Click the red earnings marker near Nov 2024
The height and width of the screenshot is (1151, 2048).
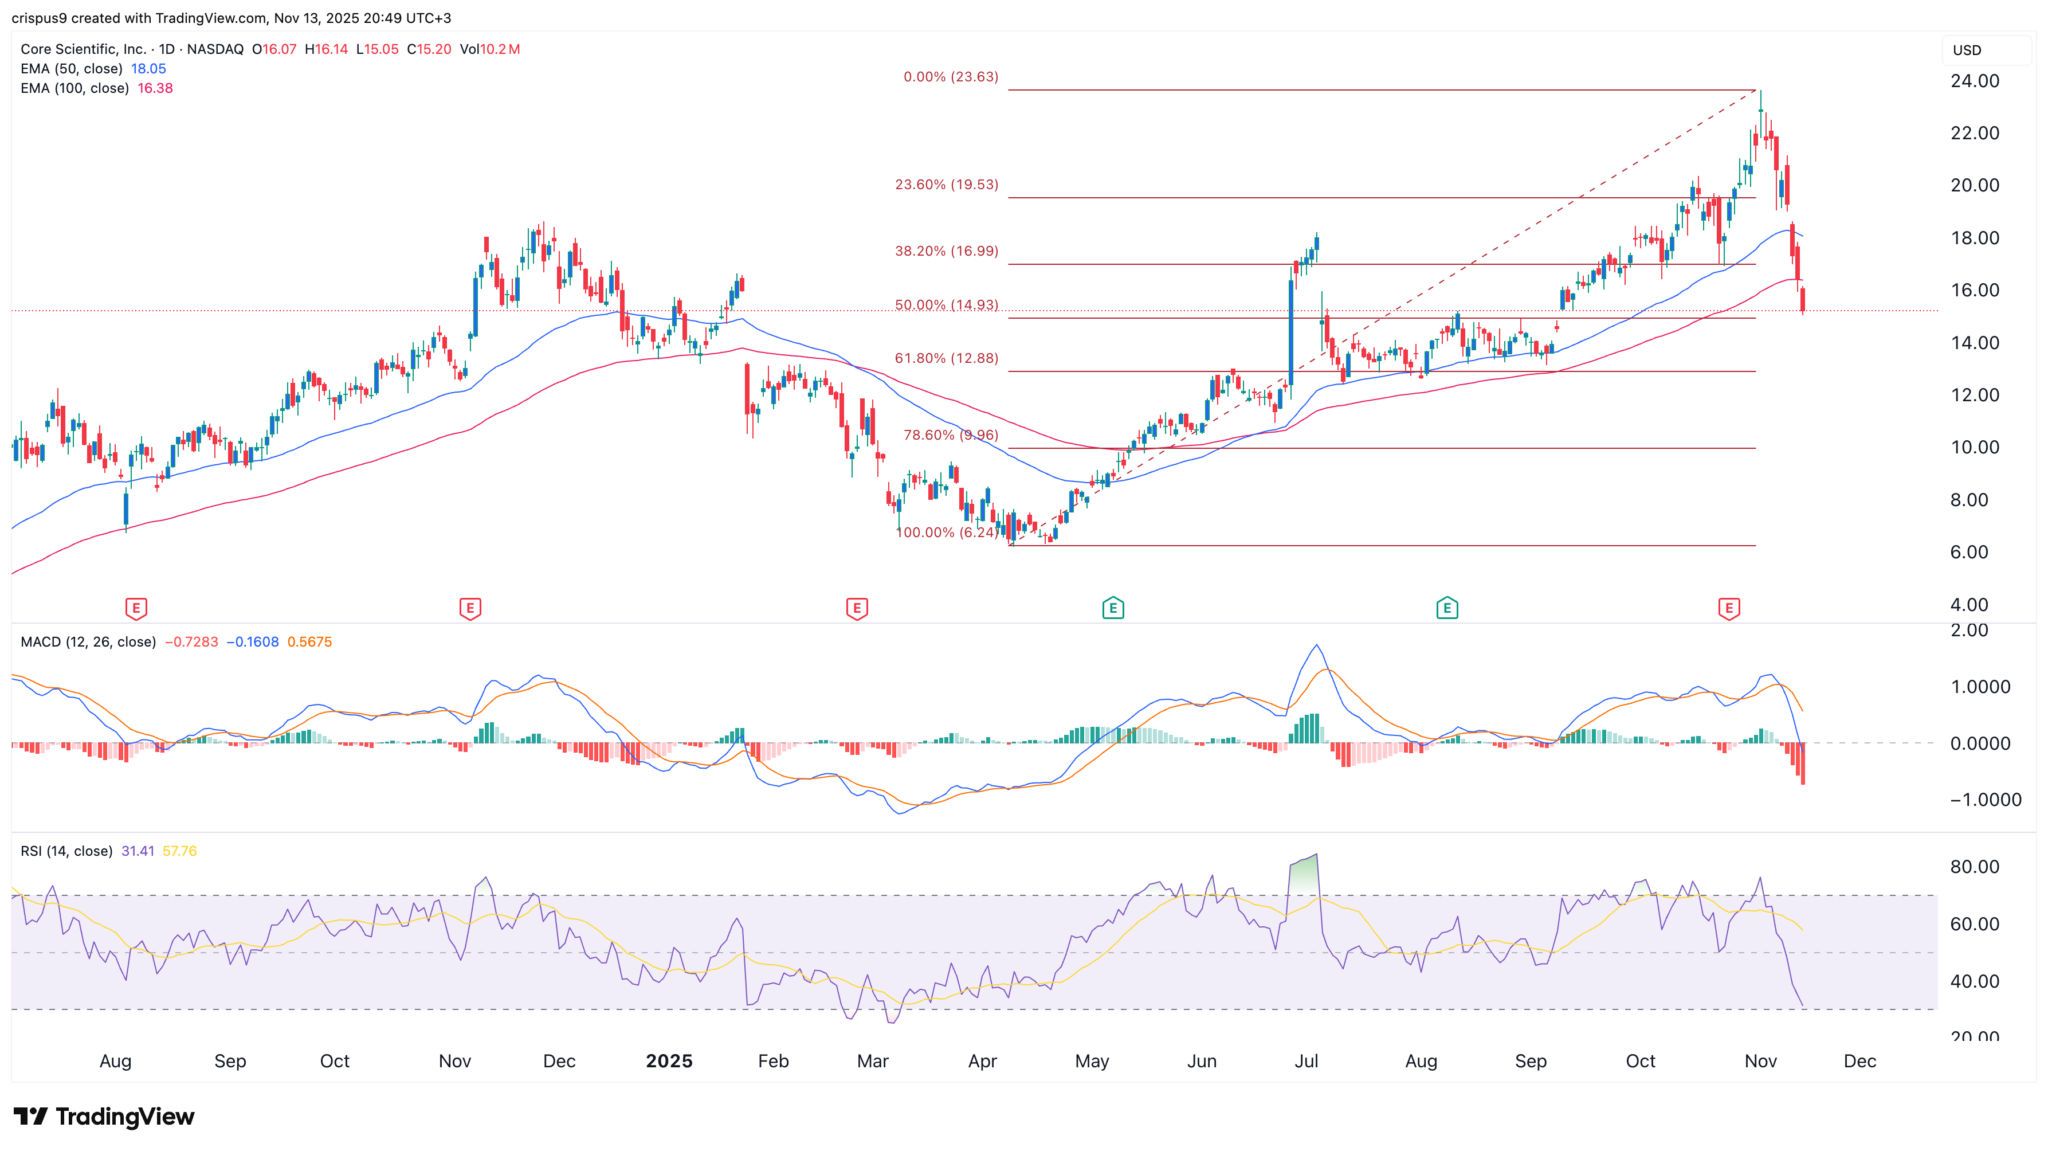point(470,607)
